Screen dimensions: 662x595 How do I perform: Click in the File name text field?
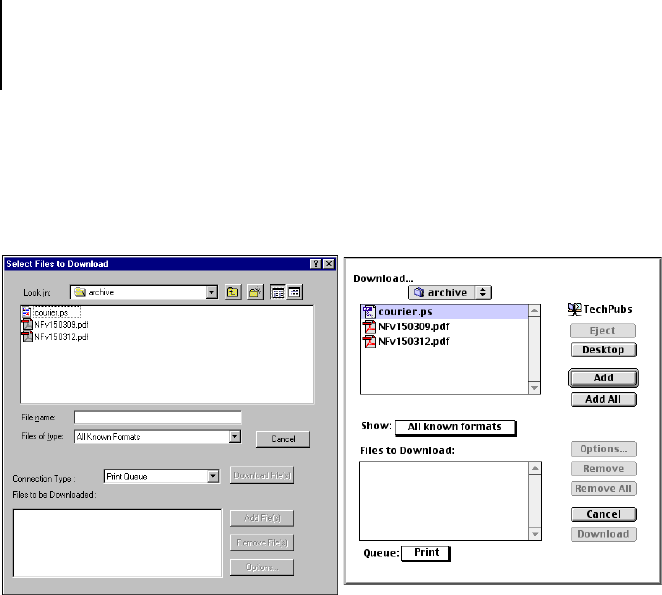[x=158, y=417]
